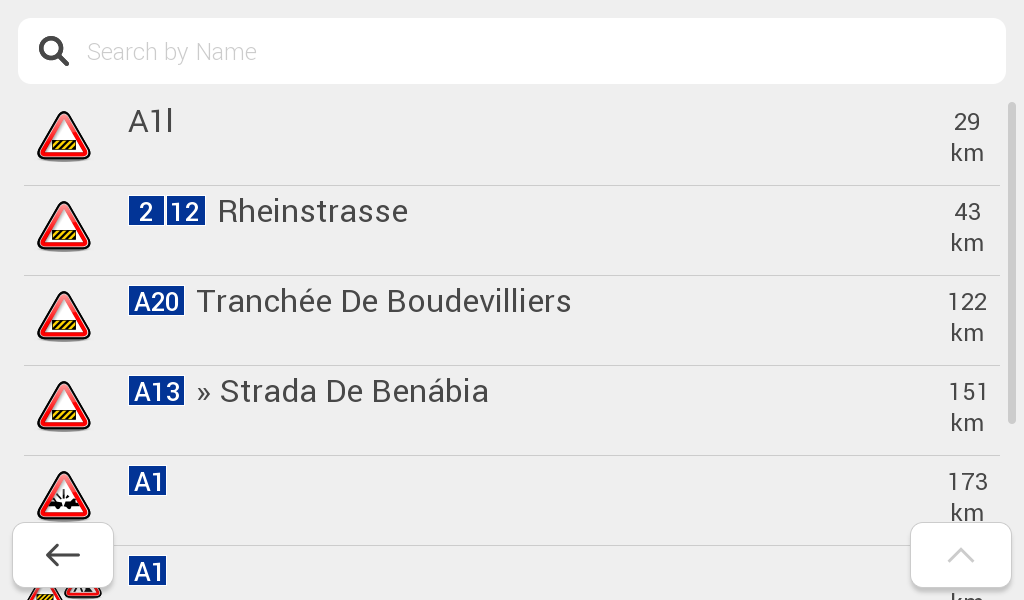Click the magnifying glass search icon

54,51
